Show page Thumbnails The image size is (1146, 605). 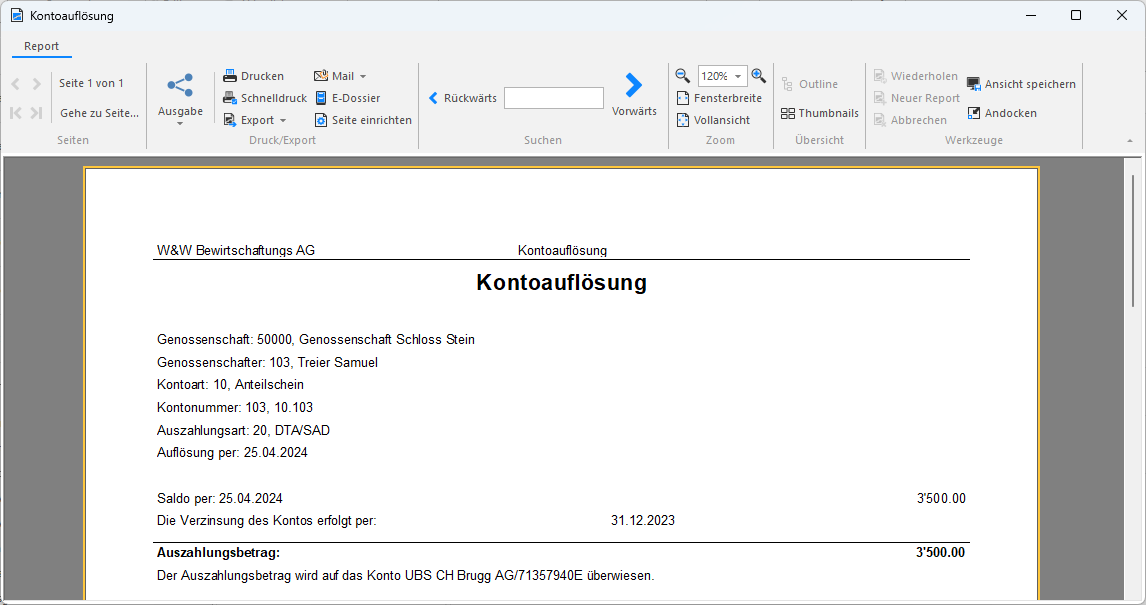click(819, 113)
